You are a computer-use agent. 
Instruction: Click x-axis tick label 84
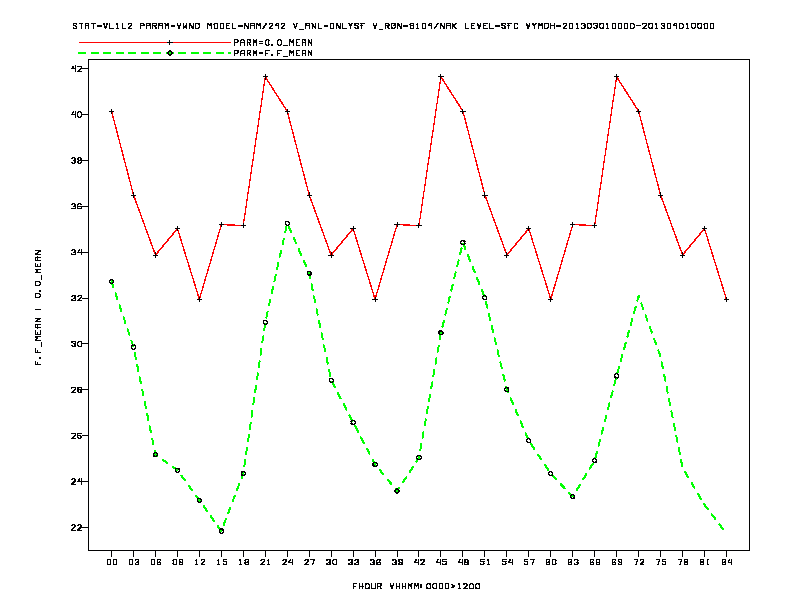(726, 562)
